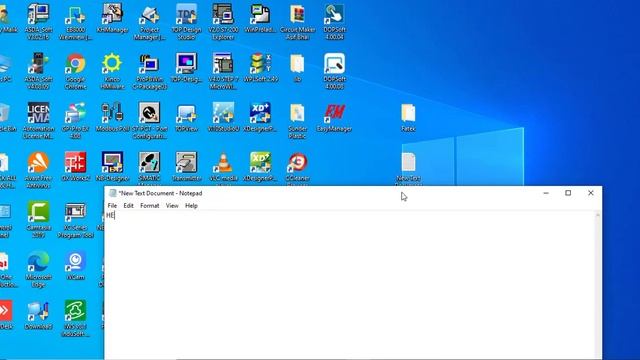Select the blue XDesigner shortcut
640x360 pixels.
(x=260, y=117)
